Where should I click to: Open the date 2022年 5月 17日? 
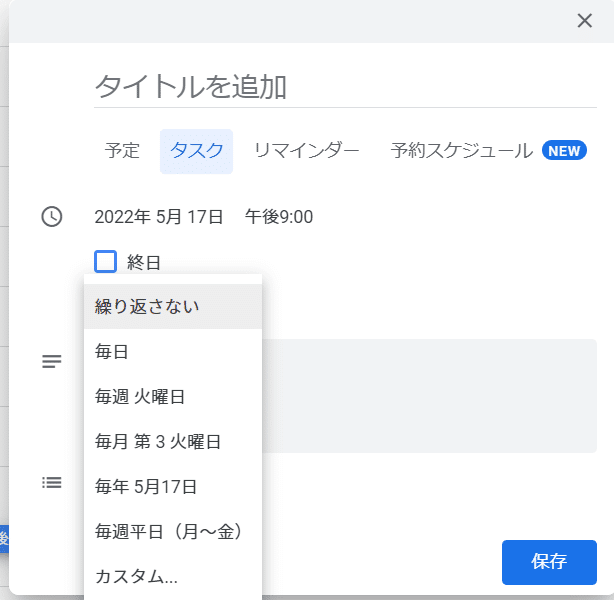[159, 217]
